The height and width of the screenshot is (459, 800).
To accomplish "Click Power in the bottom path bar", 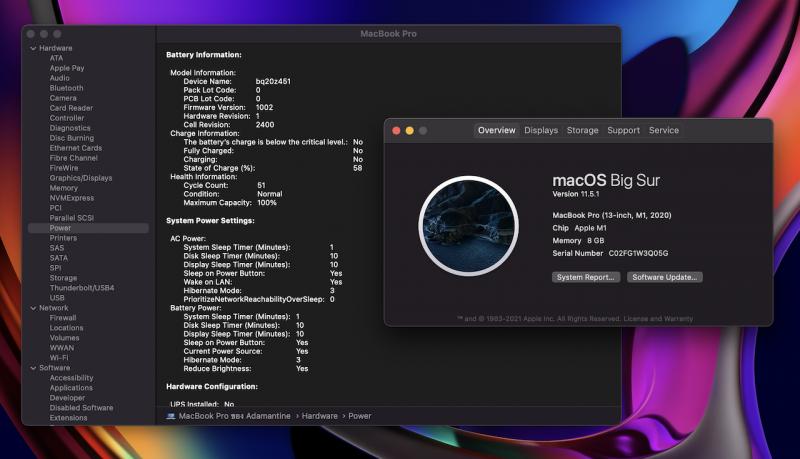I will click(360, 416).
